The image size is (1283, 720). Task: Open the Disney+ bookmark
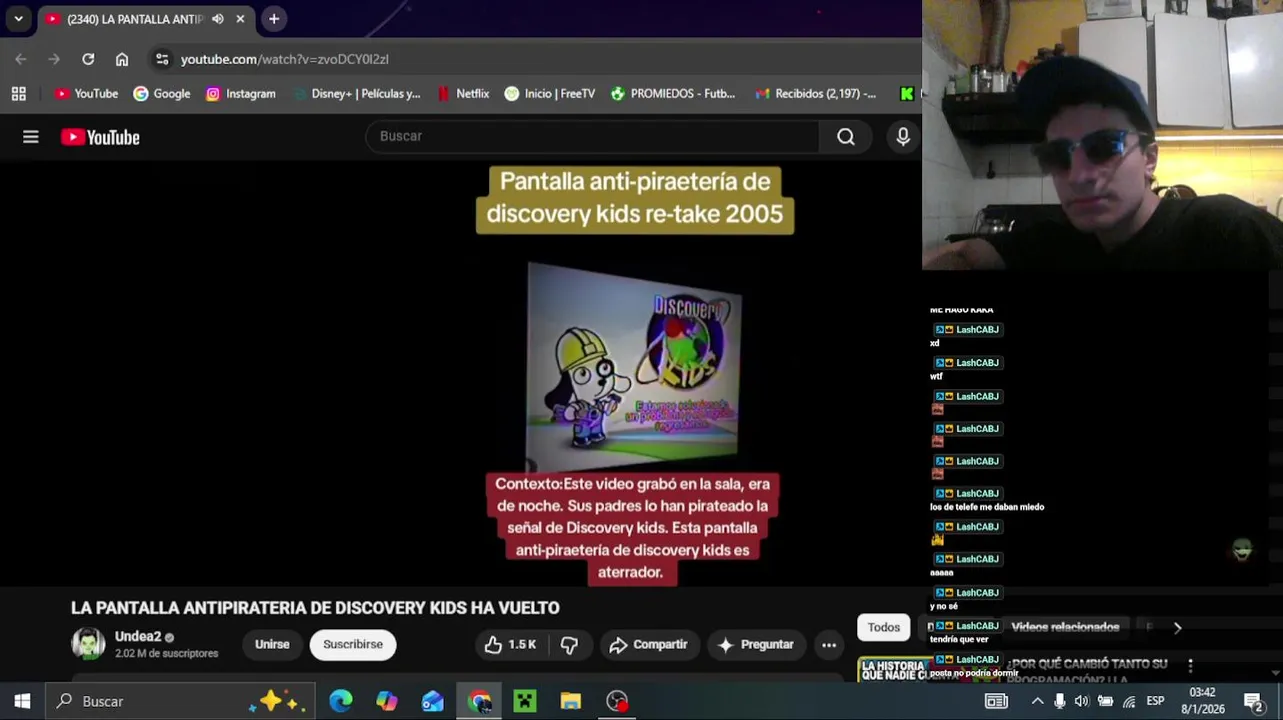356,93
